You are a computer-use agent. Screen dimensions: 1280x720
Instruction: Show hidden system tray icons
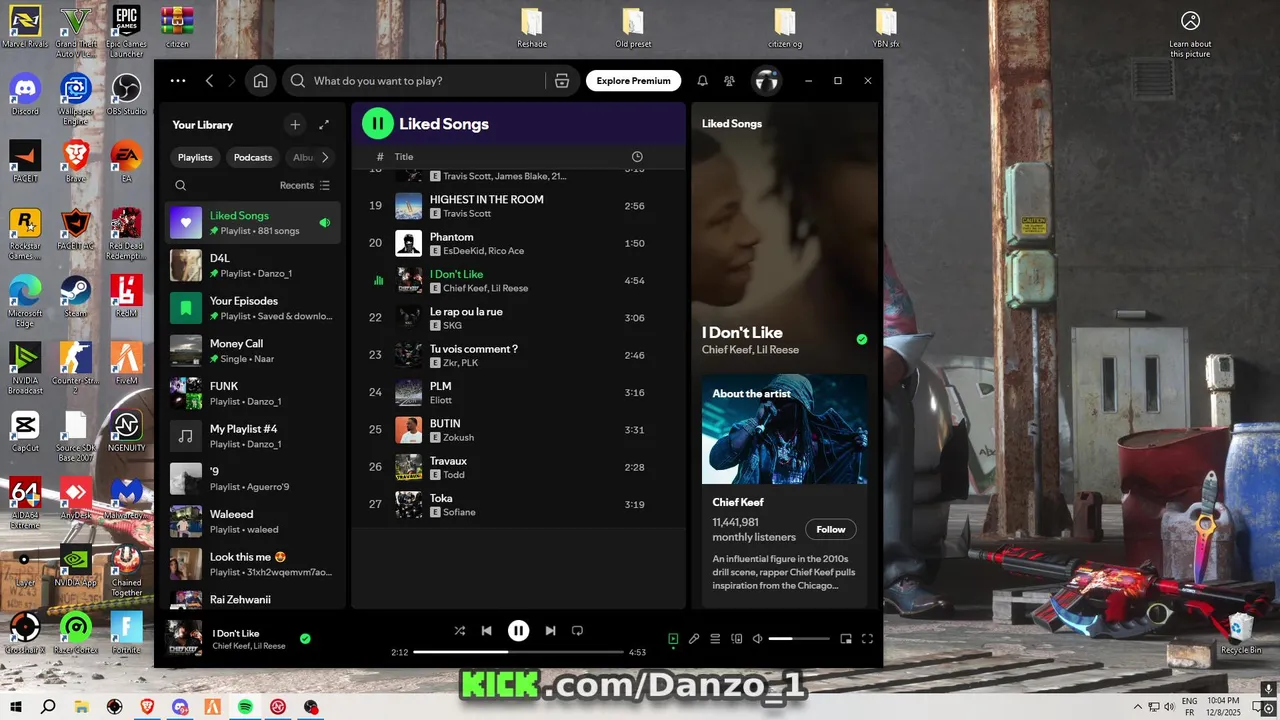pyautogui.click(x=1138, y=707)
